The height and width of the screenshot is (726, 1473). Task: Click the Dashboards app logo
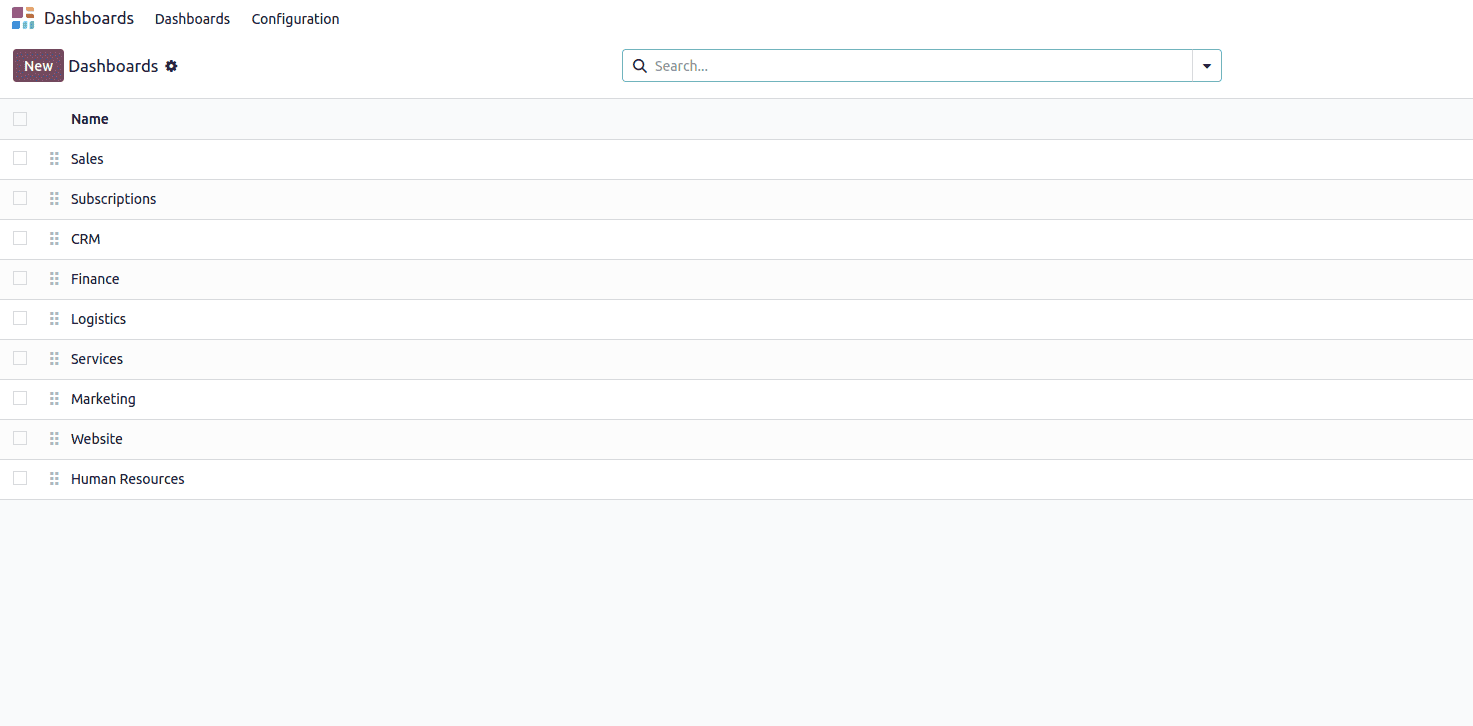22,18
